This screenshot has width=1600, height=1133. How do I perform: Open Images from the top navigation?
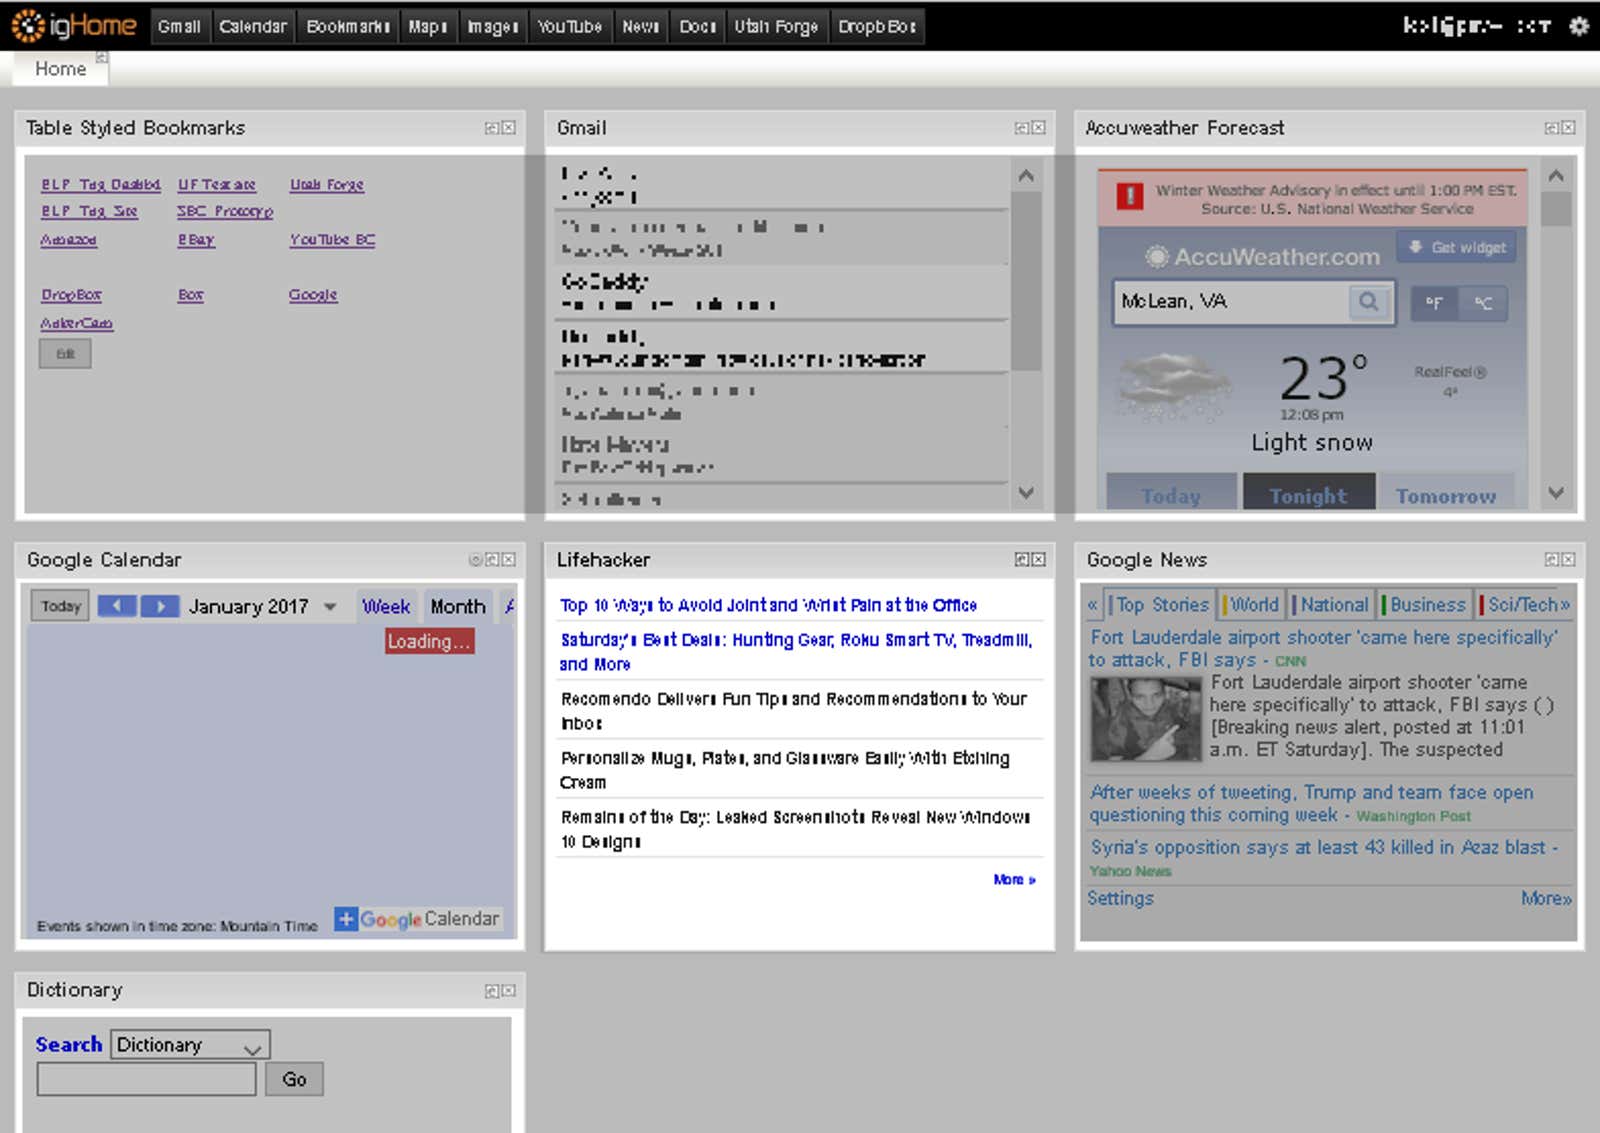(492, 27)
